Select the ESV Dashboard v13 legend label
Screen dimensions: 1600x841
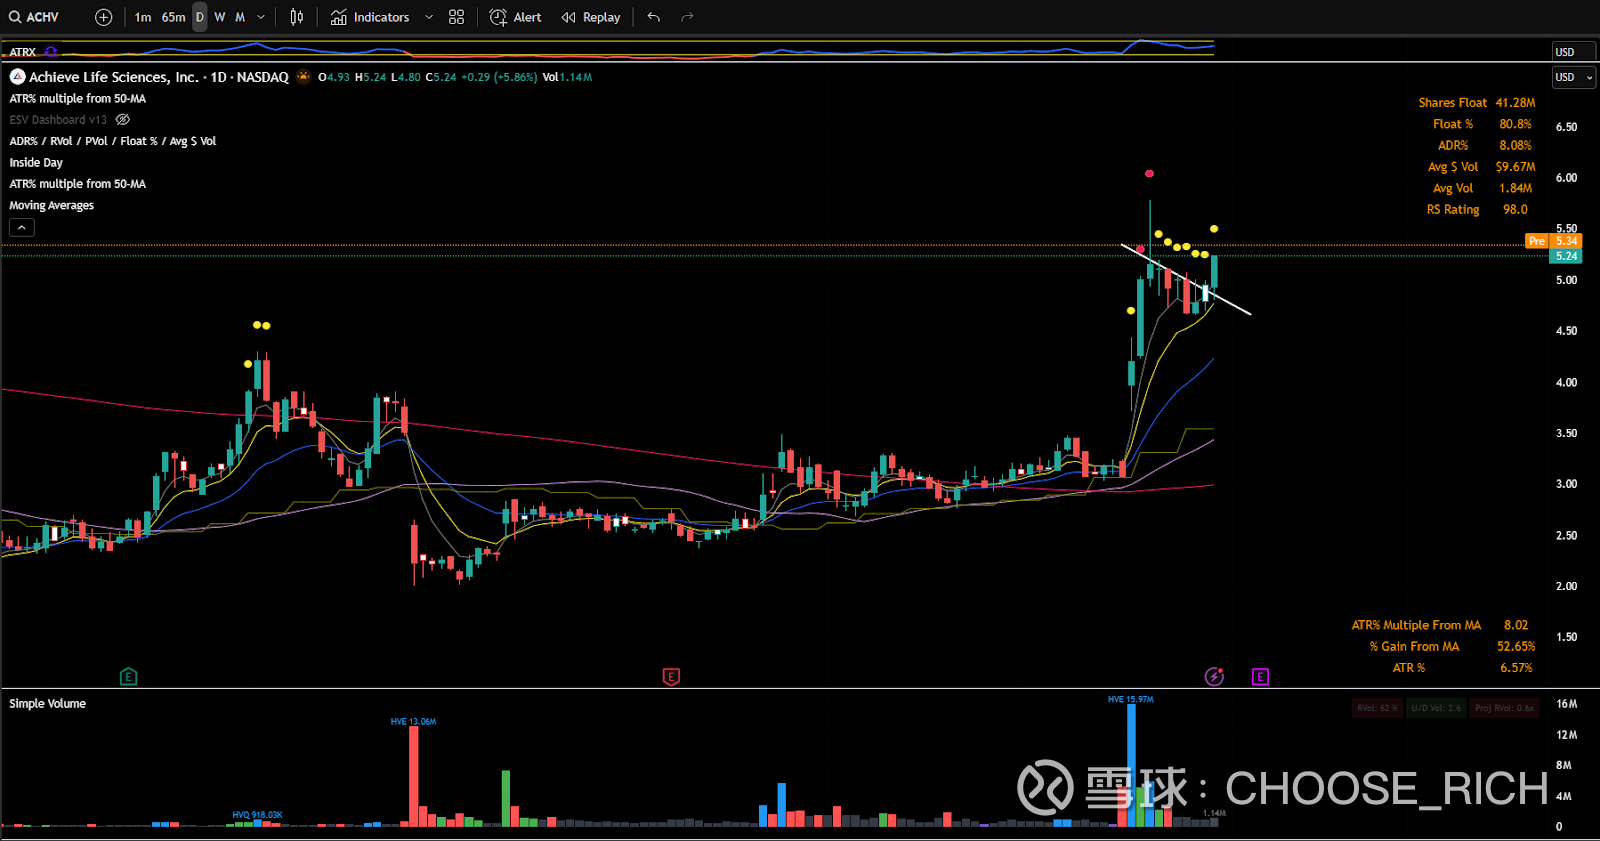click(58, 120)
